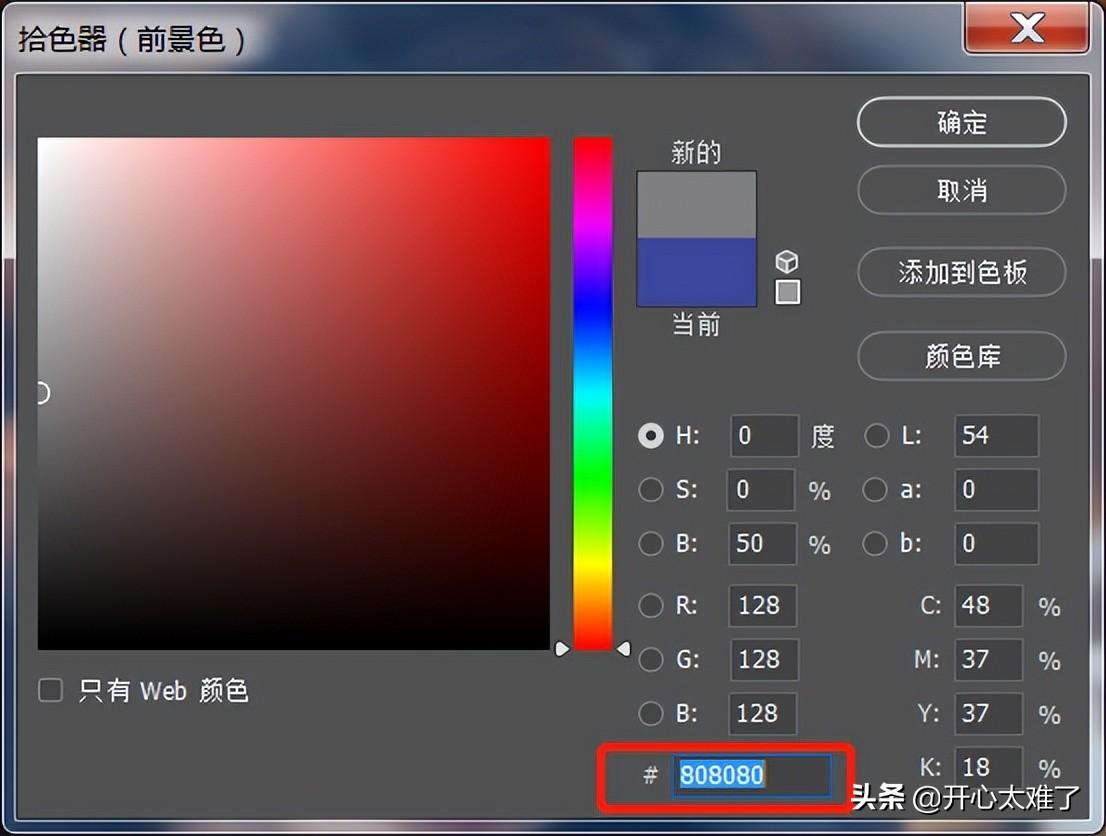Click the S percent input field
Screen dimensions: 1106x836
761,489
